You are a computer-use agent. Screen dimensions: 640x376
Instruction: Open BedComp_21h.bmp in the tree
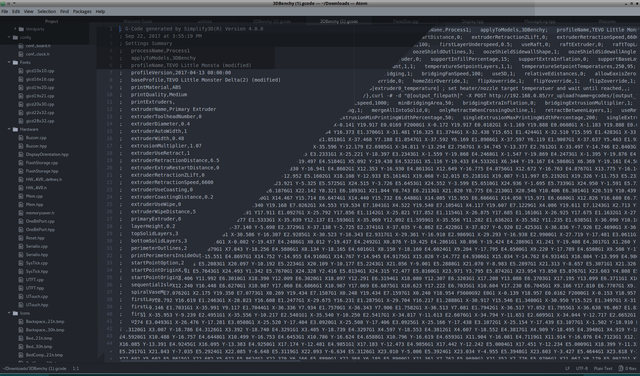45,355
